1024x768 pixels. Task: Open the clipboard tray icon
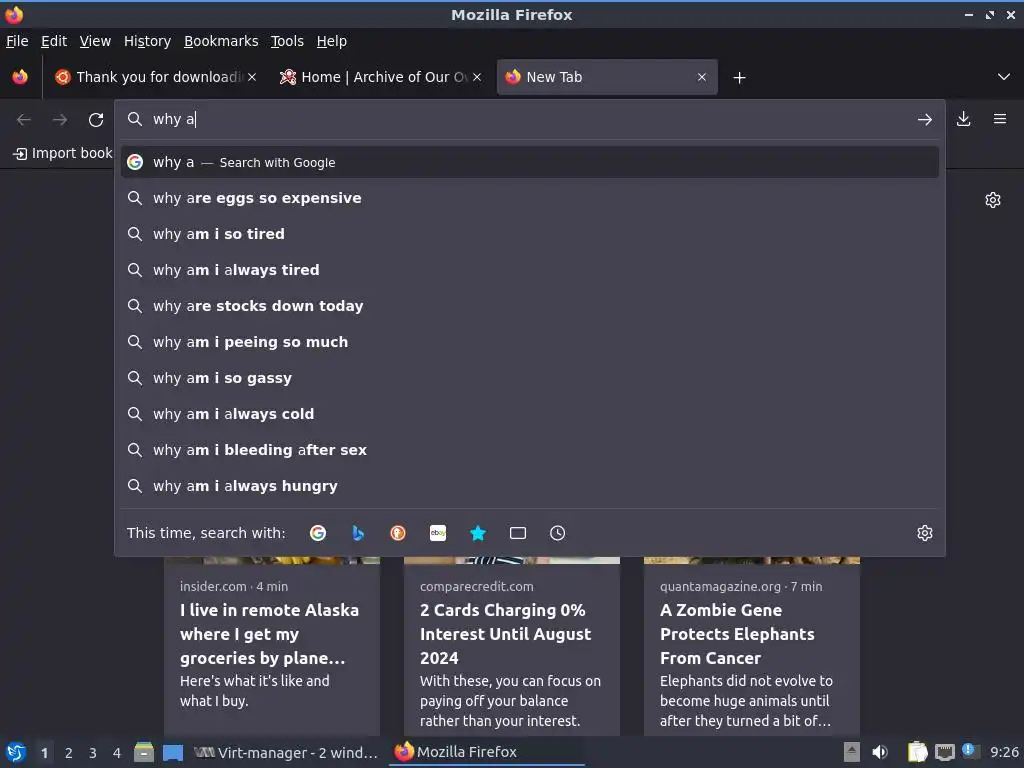tap(918, 752)
